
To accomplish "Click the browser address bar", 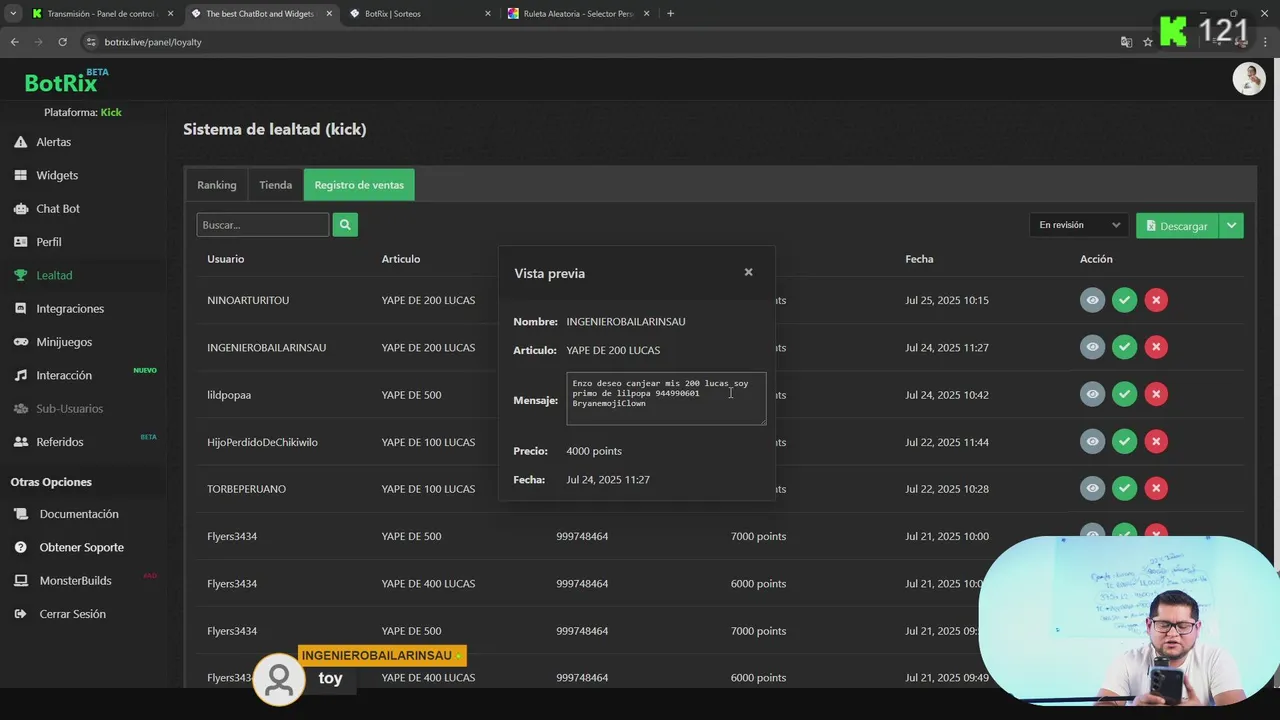I will tap(600, 42).
